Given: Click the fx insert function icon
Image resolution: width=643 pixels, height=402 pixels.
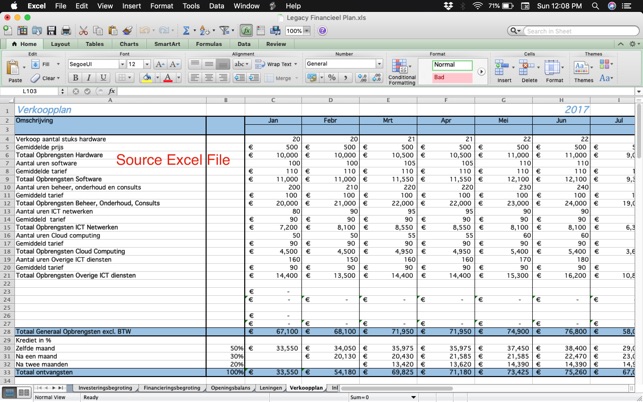Looking at the screenshot, I should coord(112,91).
